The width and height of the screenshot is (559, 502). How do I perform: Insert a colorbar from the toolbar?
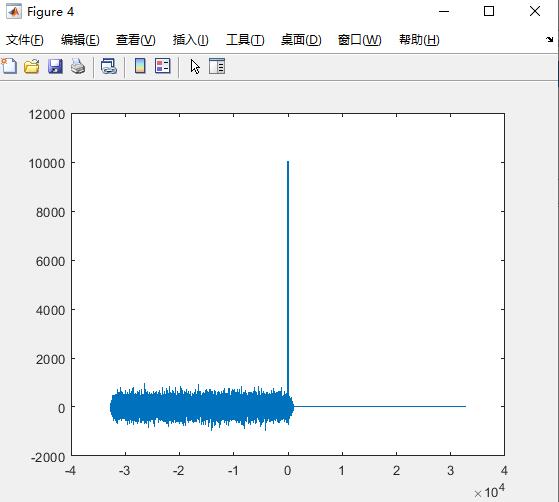click(x=140, y=66)
